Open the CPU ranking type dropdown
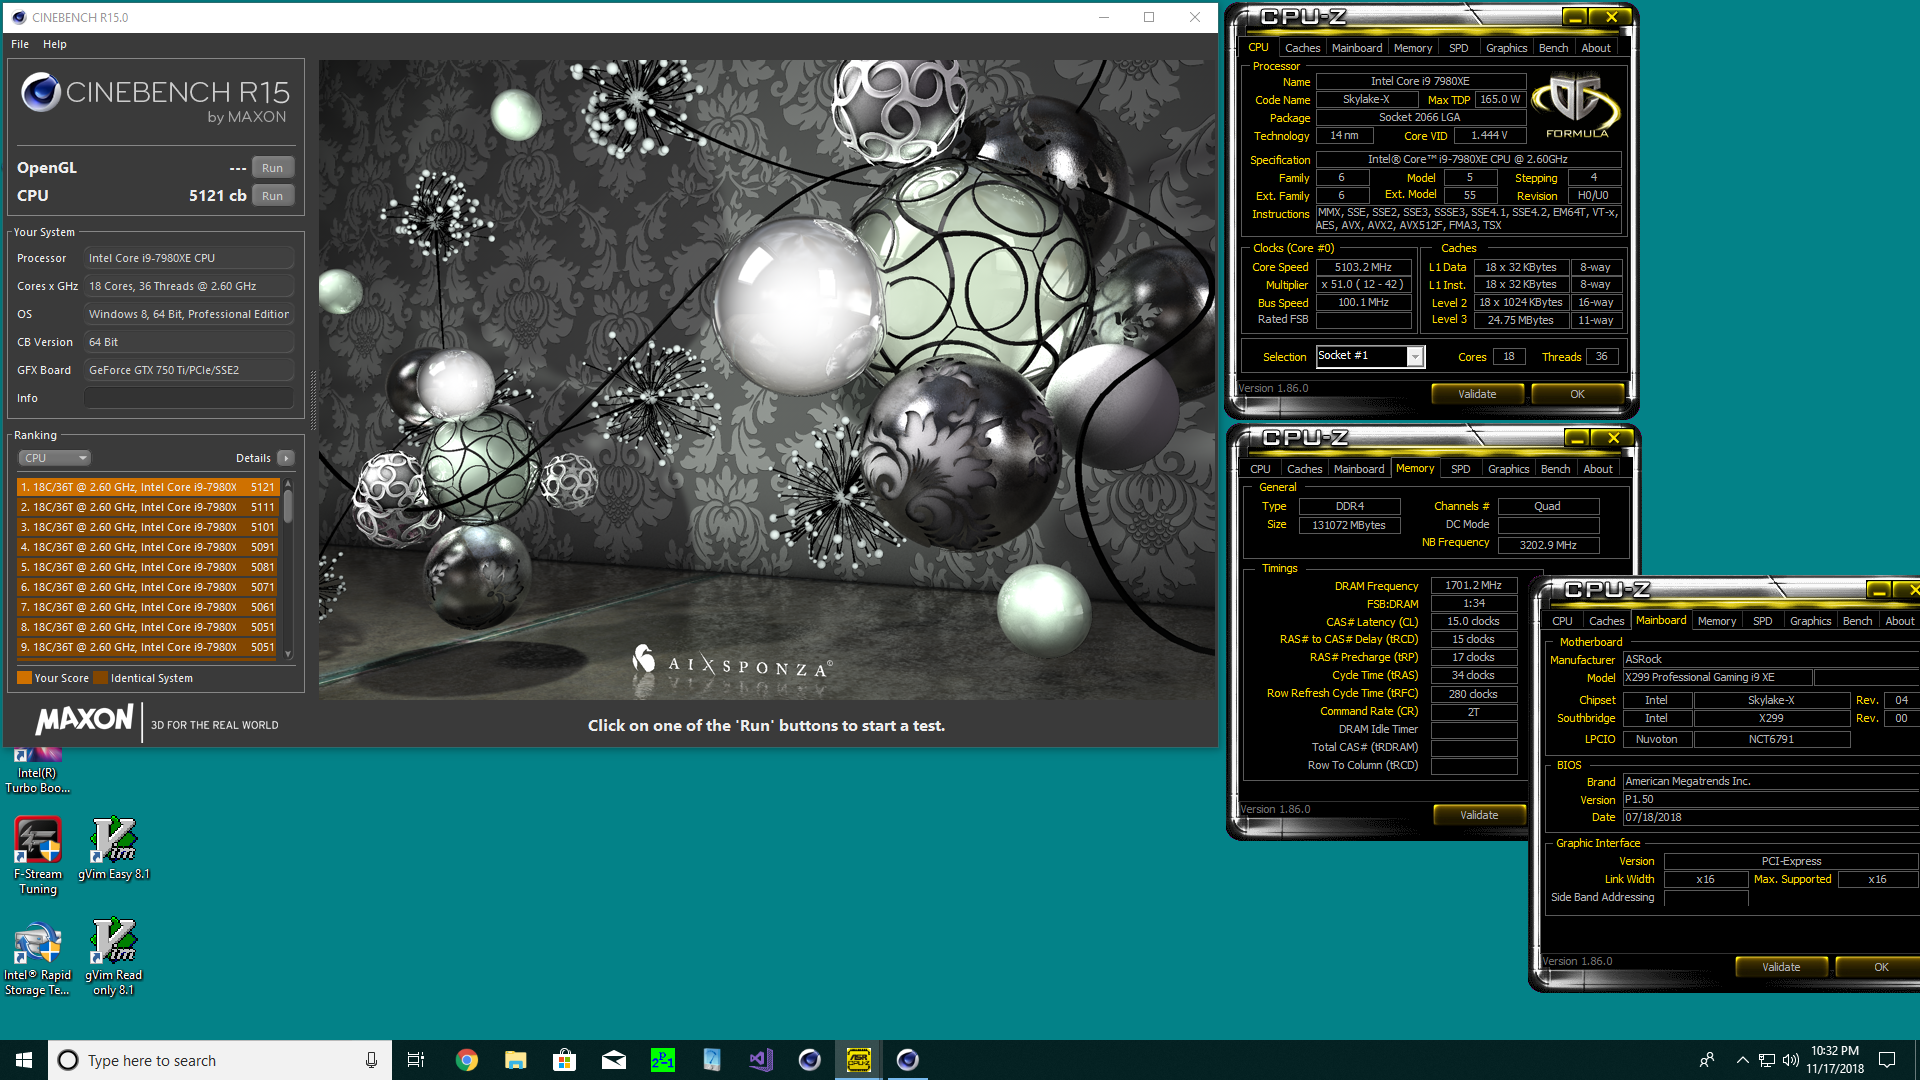Viewport: 1920px width, 1080px height. 54,458
